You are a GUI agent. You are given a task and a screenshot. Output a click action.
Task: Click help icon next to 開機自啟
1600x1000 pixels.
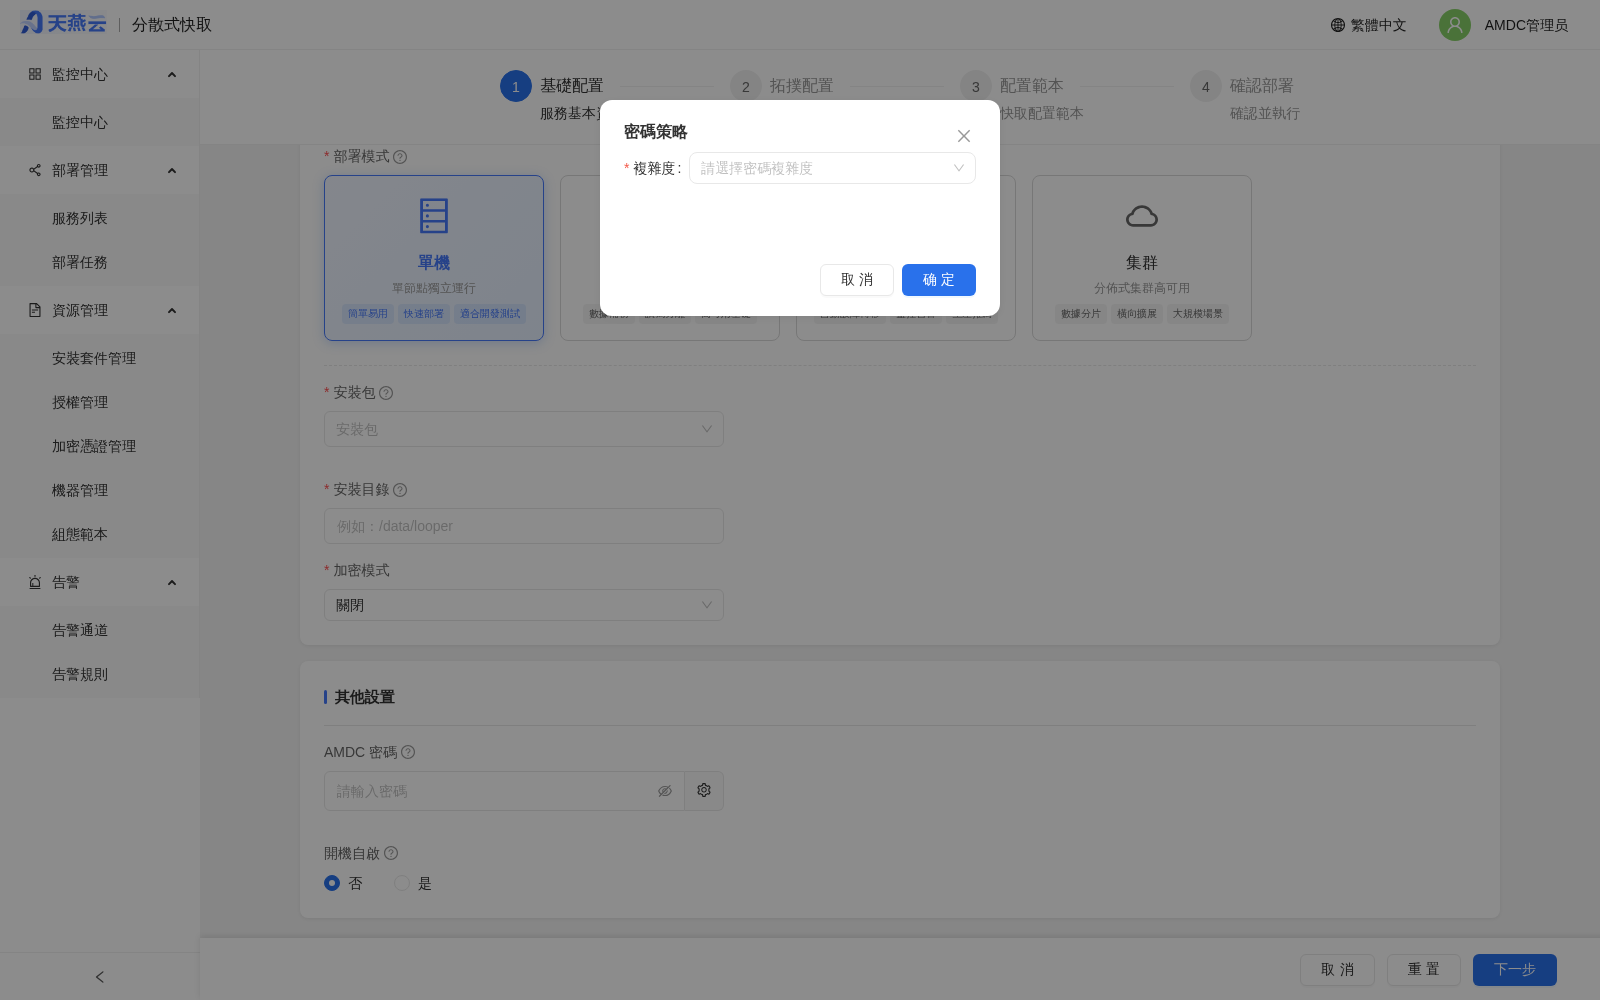point(391,853)
